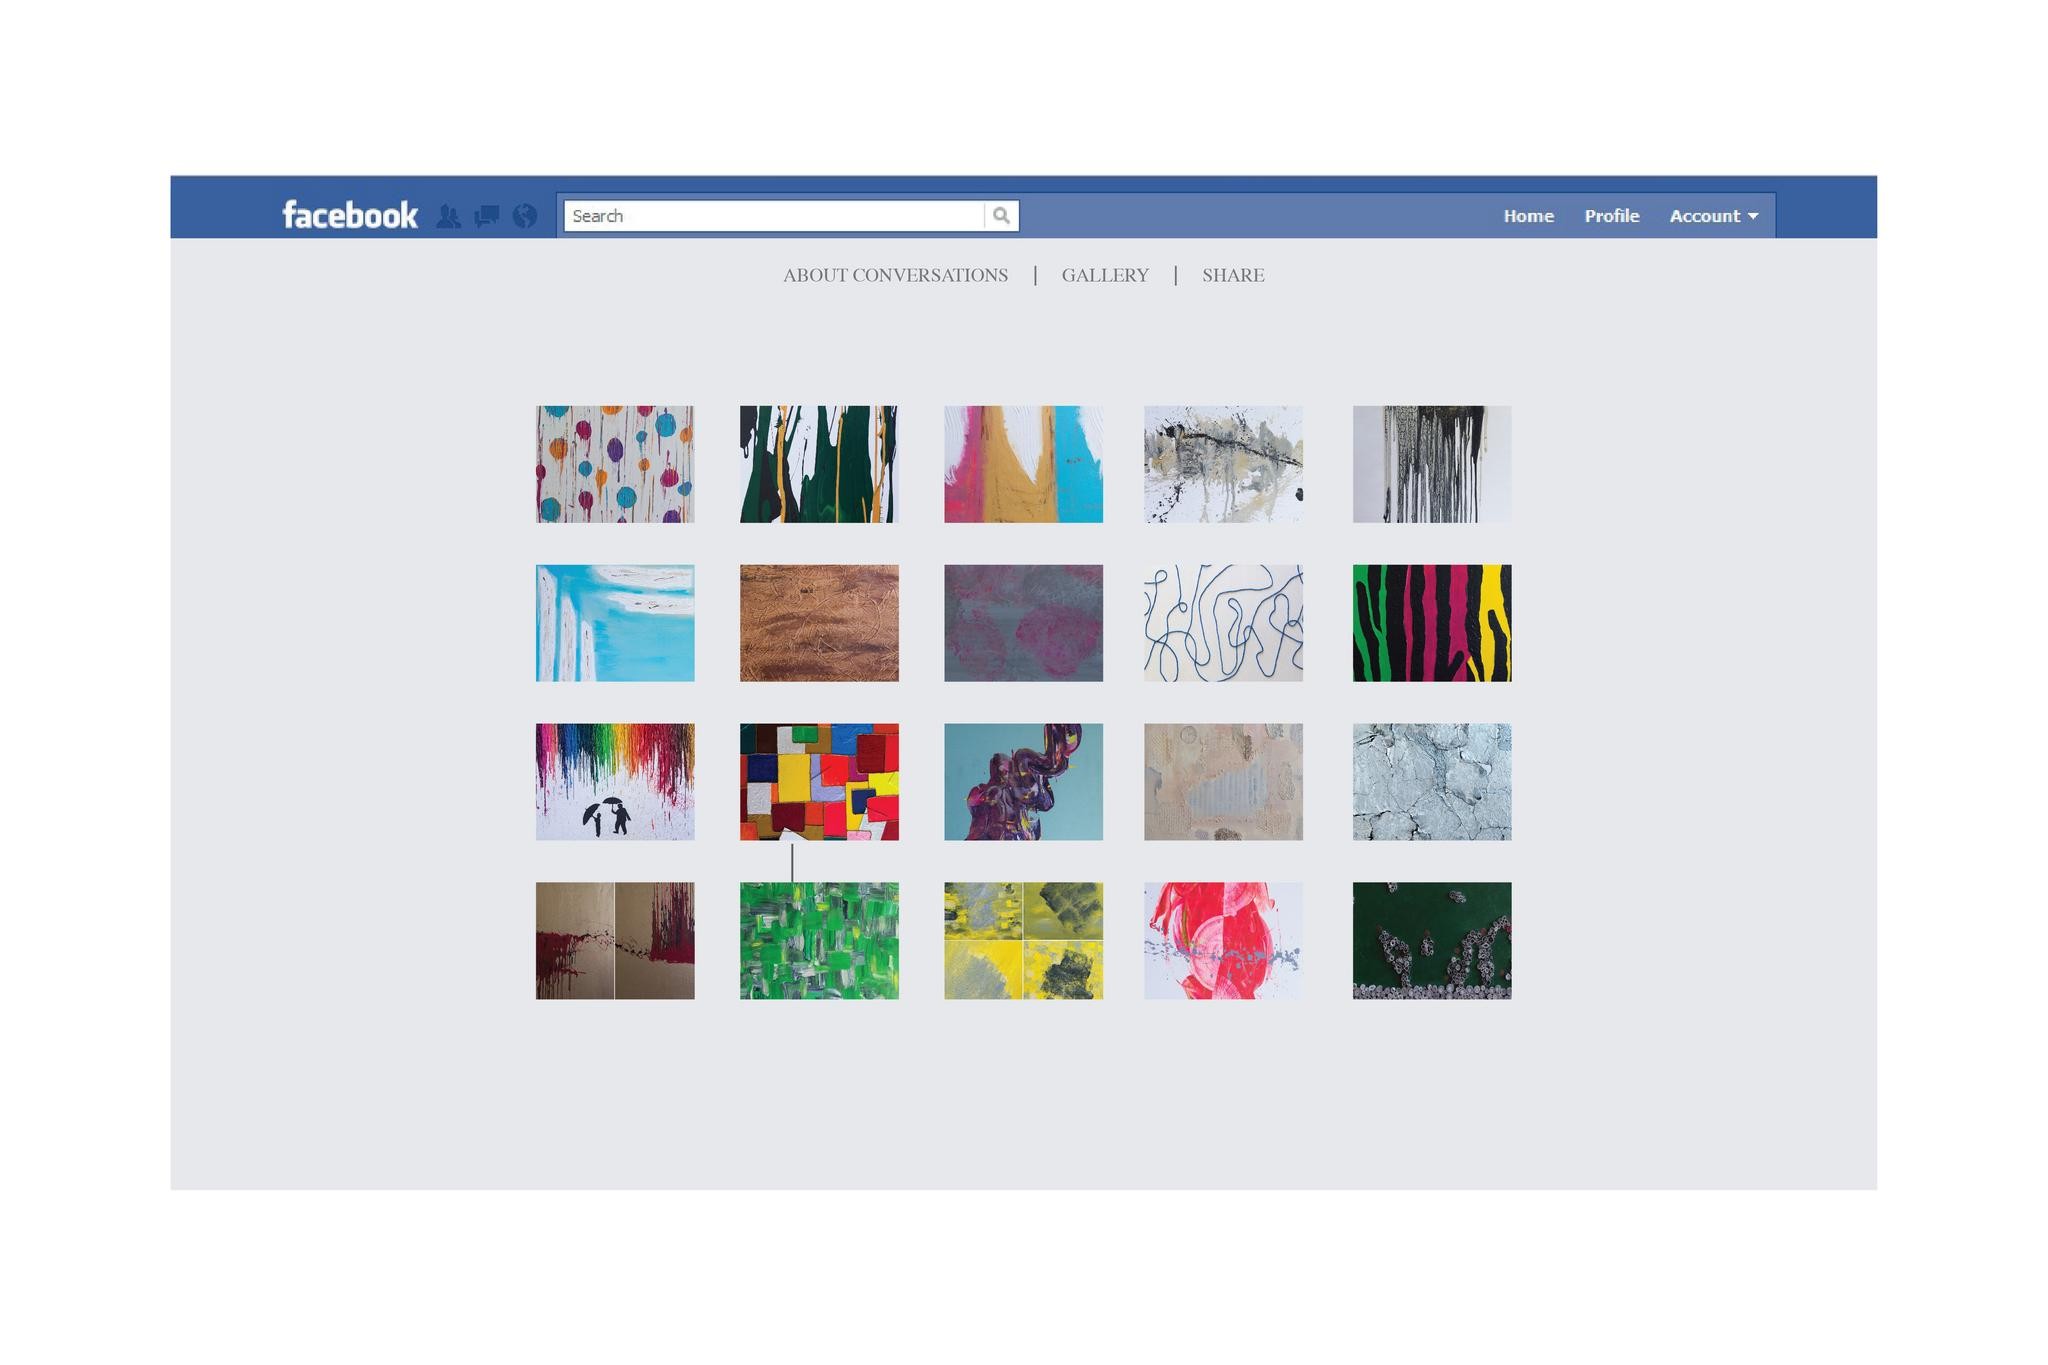Open the multicolored squares painting
This screenshot has width=2048, height=1365.
[x=819, y=782]
